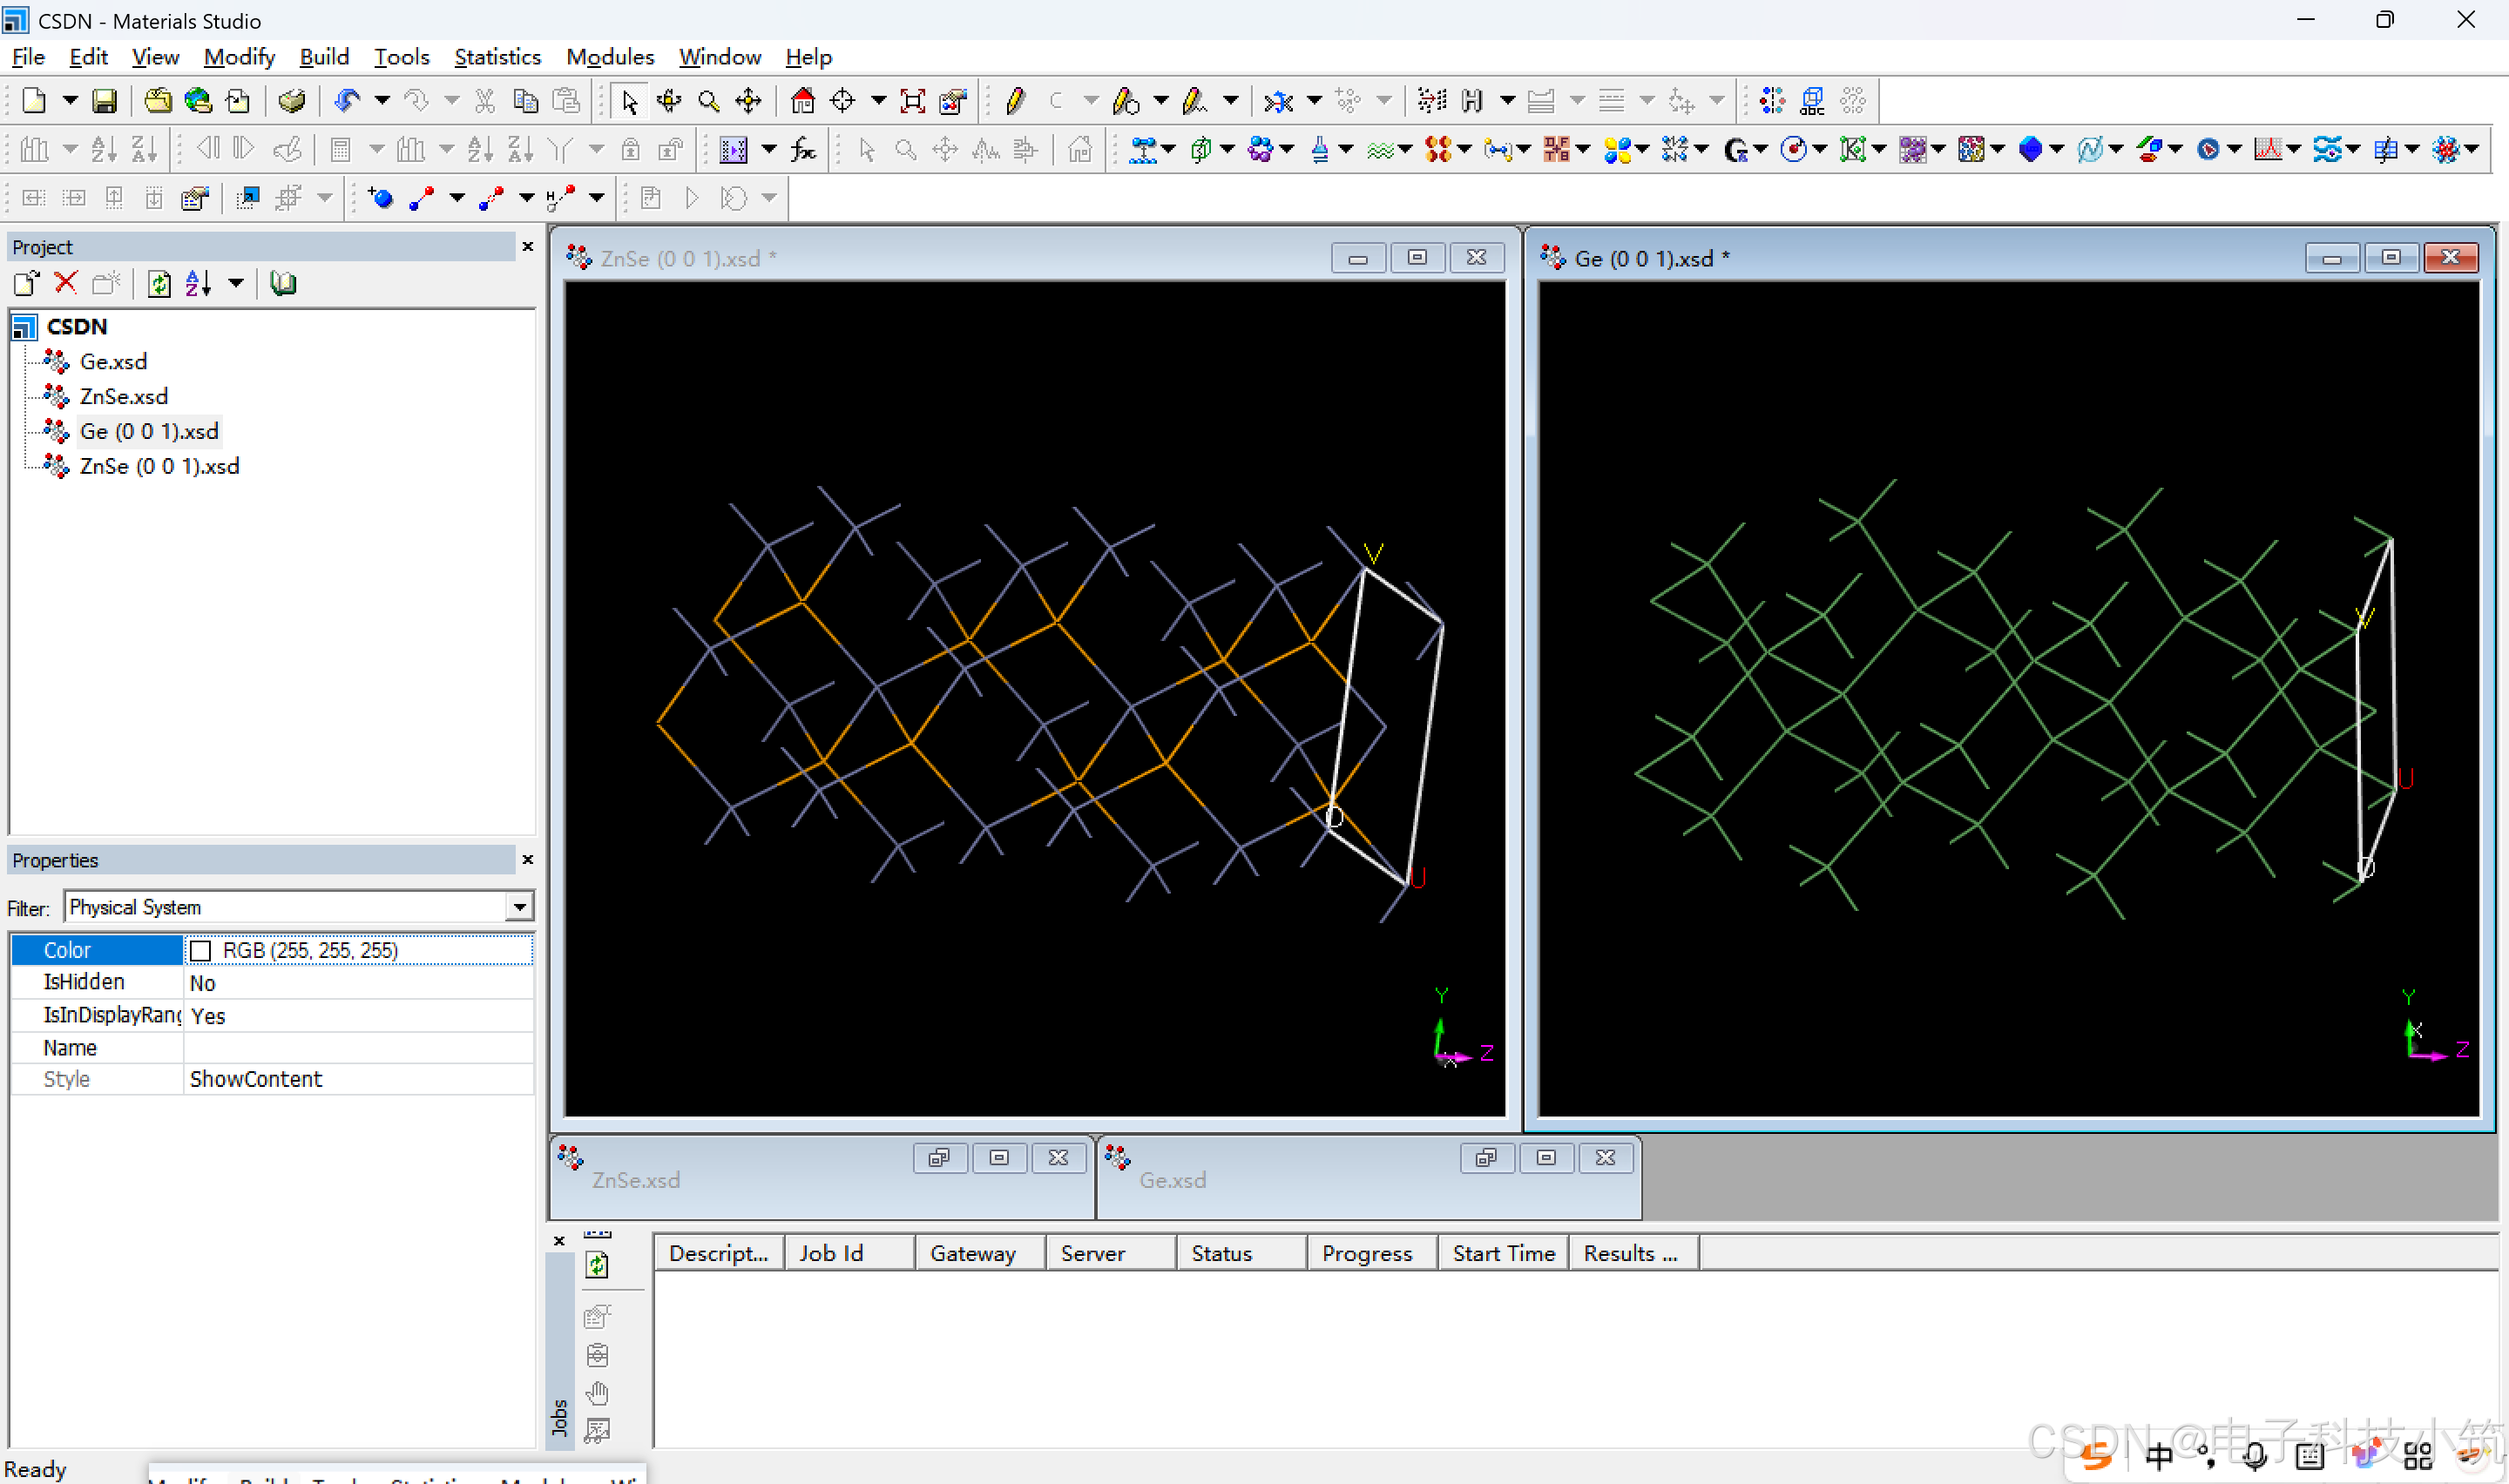Open dropdown arrow next to Undo
Screen dimensions: 2509x1484
(382, 101)
